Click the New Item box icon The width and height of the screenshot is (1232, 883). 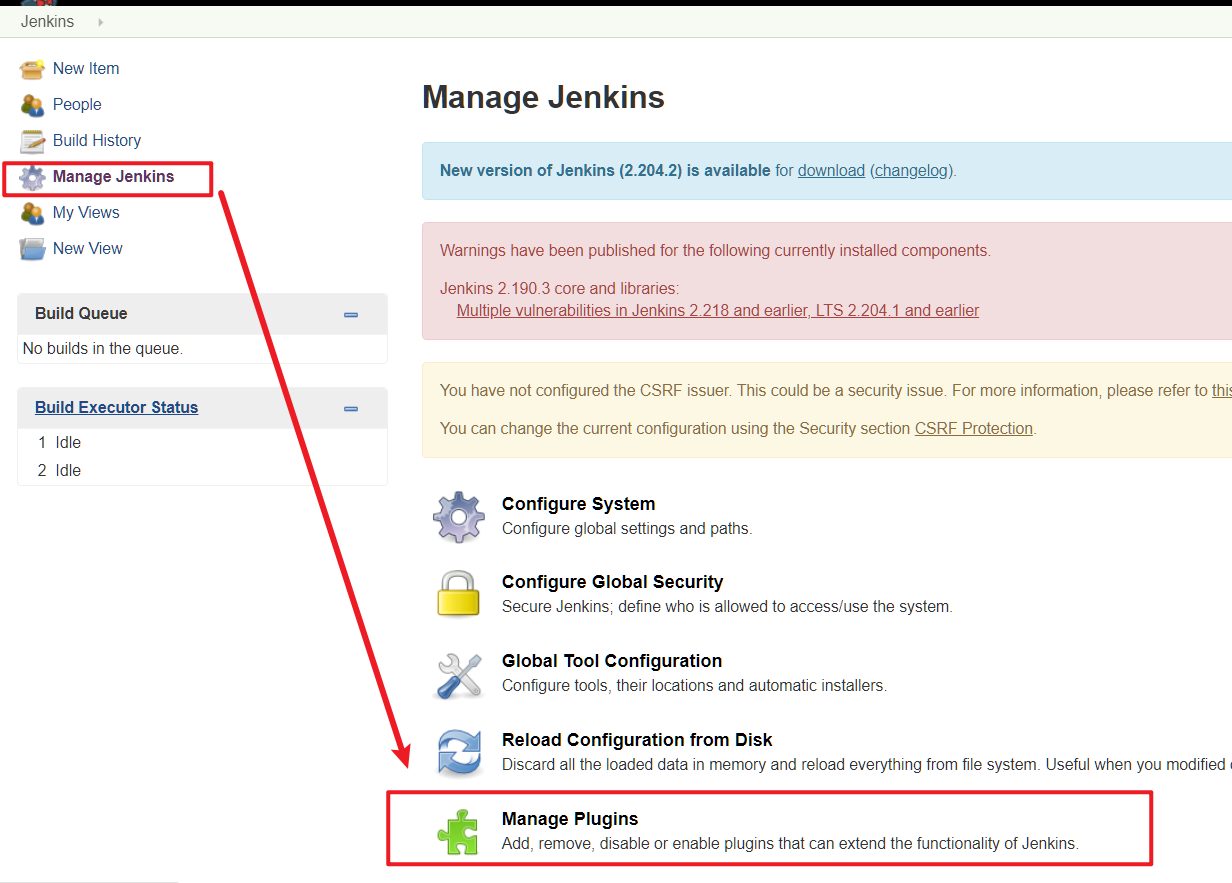click(x=33, y=69)
